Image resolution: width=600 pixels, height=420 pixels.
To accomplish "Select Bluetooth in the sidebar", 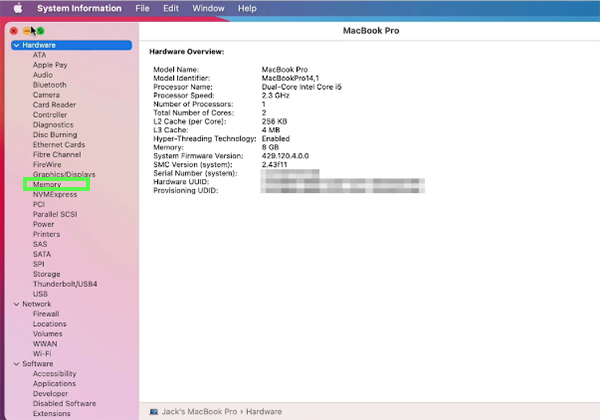I will click(x=50, y=85).
